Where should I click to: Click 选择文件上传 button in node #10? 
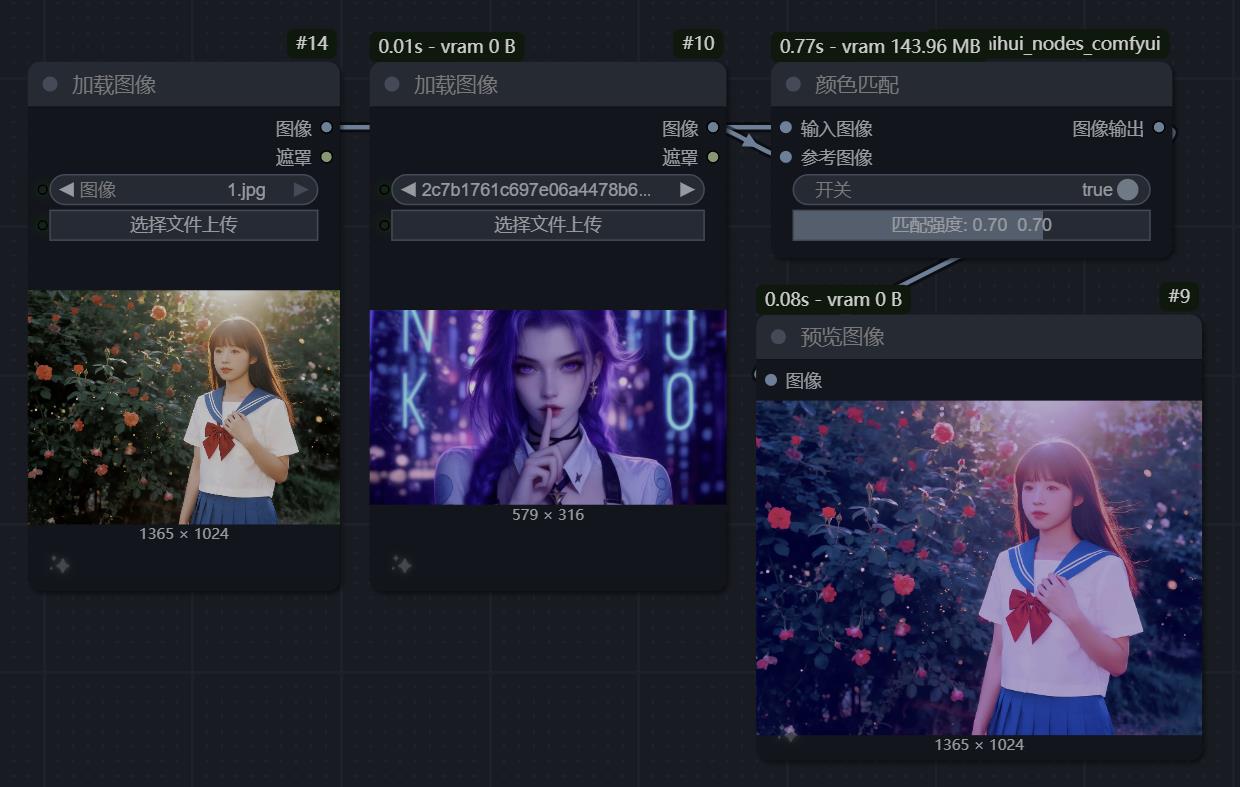point(548,225)
